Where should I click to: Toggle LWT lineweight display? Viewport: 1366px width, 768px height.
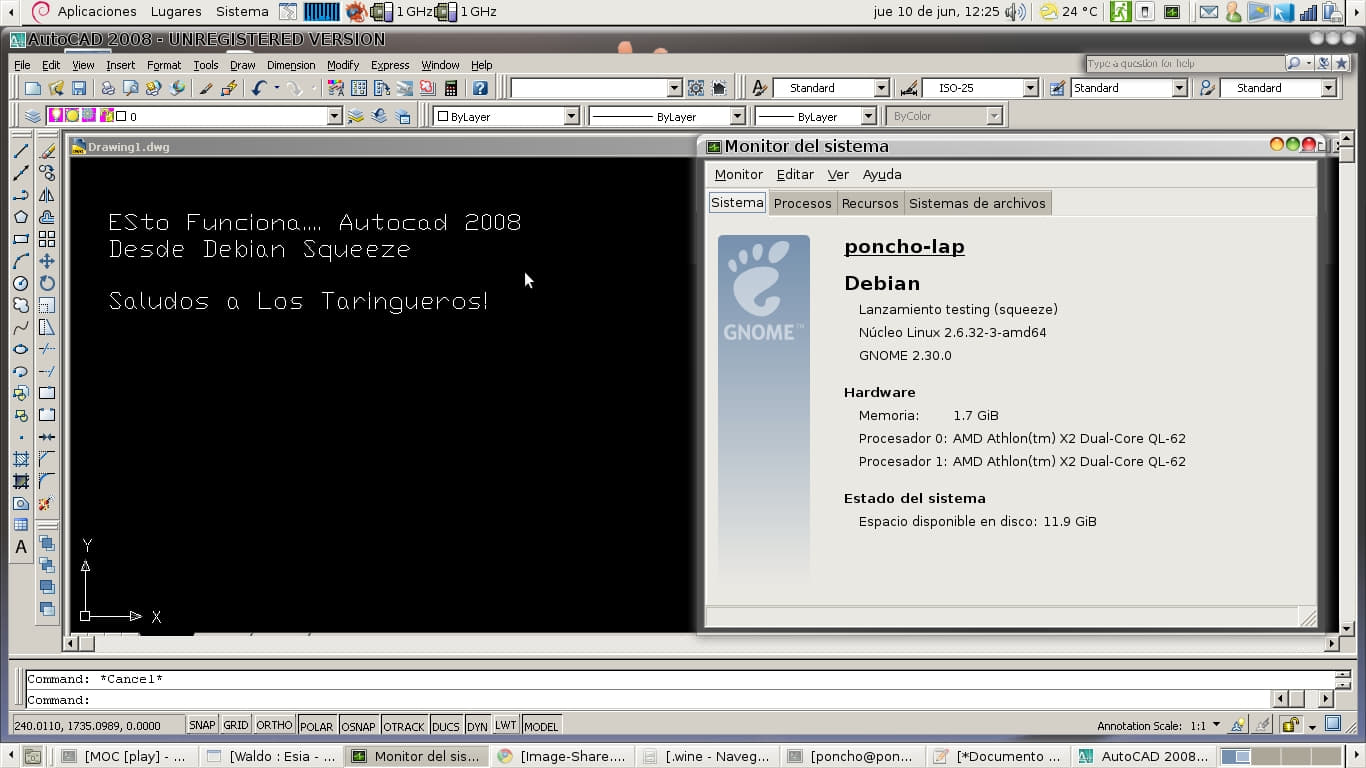[x=506, y=725]
